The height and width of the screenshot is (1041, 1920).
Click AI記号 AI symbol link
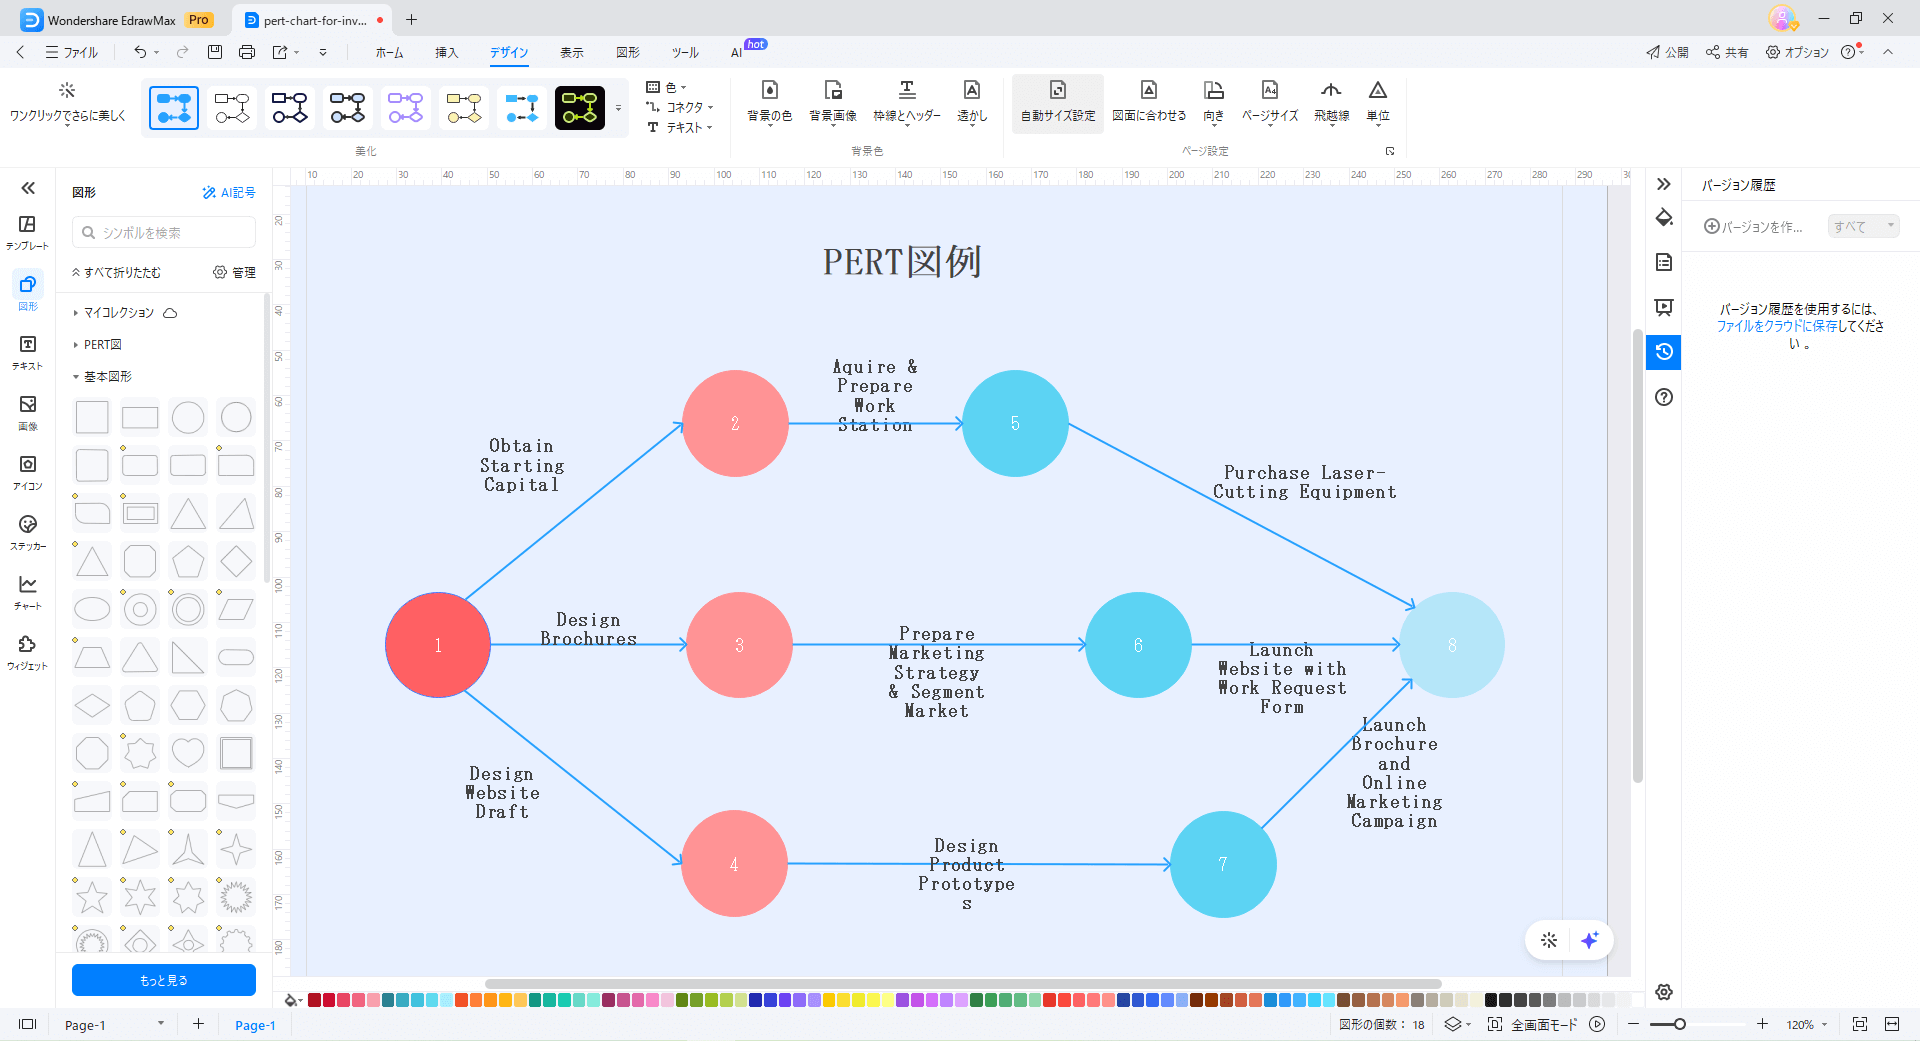click(229, 192)
